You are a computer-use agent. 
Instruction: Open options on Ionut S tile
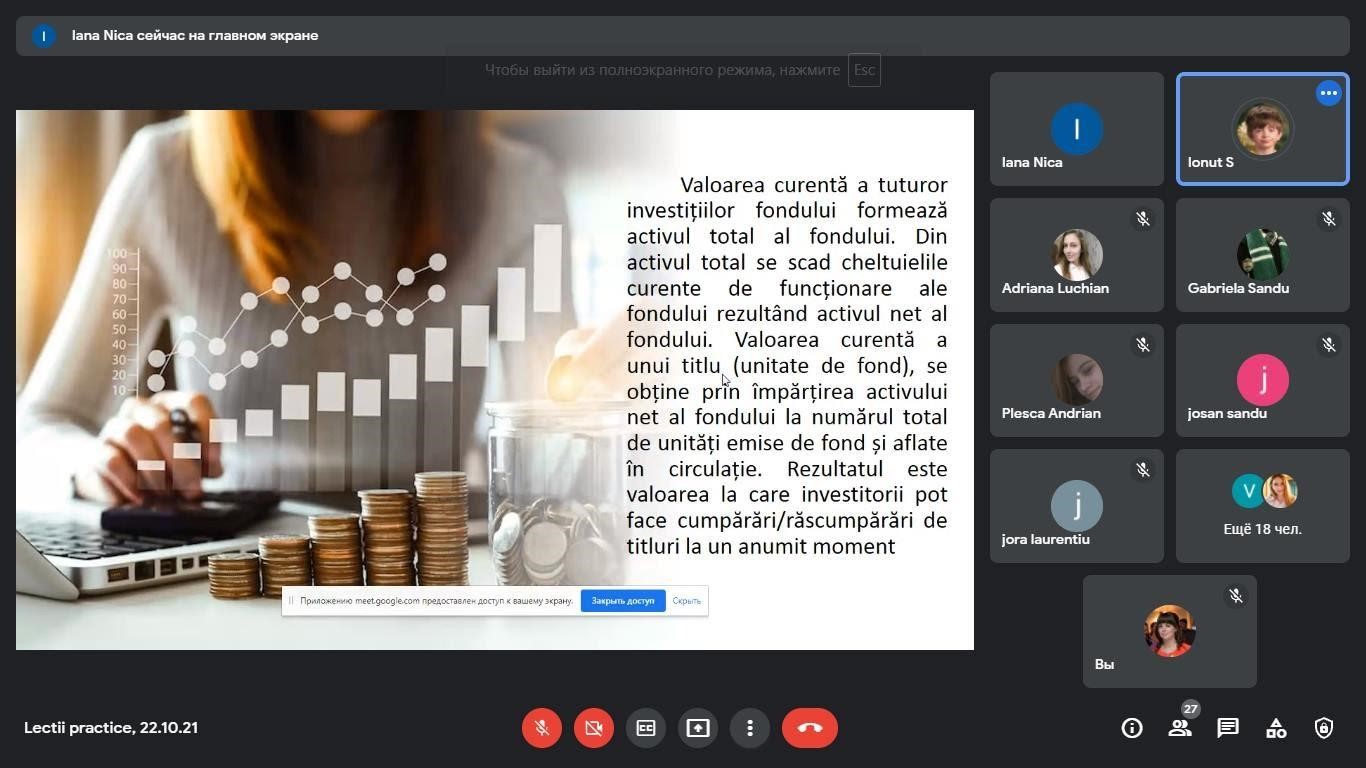1328,93
